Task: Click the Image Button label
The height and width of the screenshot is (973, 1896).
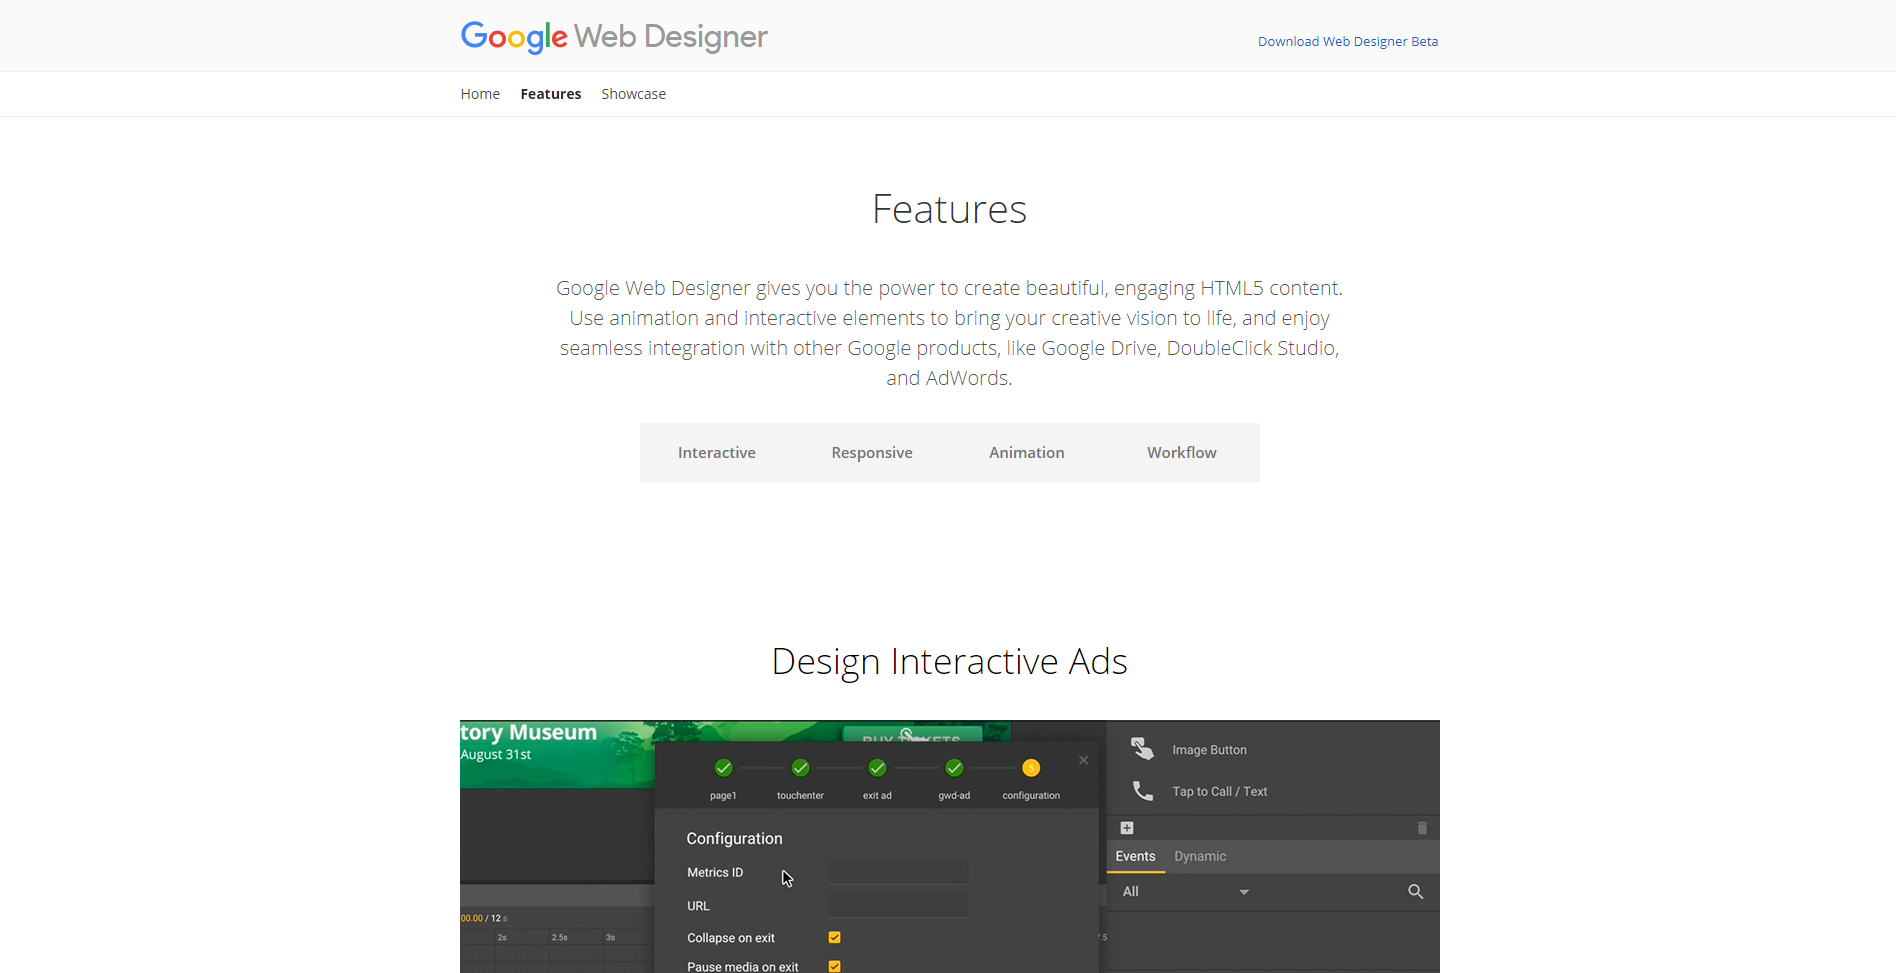Action: pos(1209,750)
